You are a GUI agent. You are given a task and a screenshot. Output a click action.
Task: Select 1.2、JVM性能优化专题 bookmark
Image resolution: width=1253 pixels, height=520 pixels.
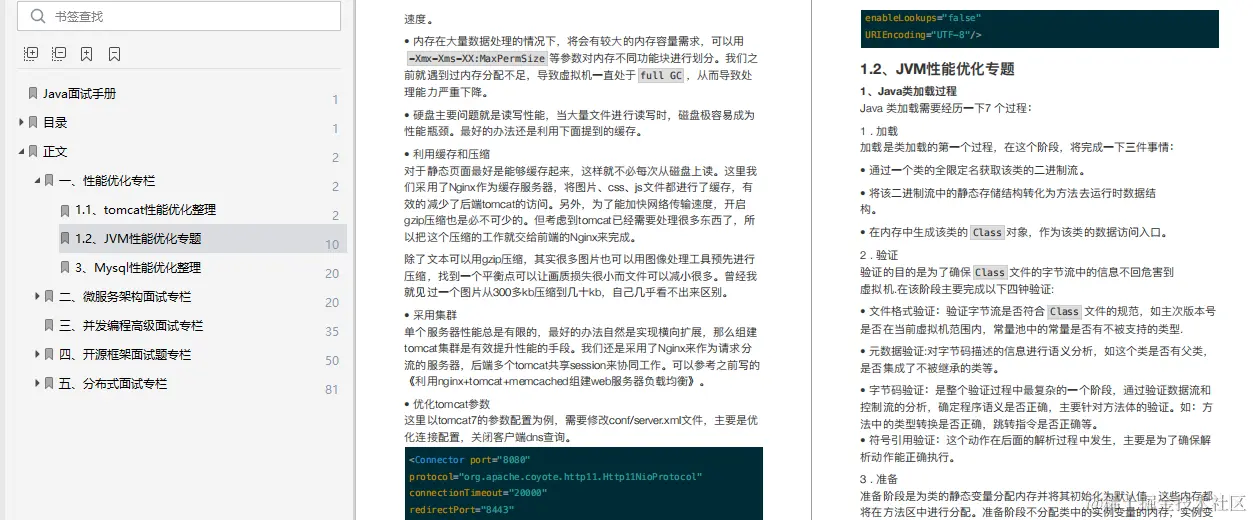138,239
